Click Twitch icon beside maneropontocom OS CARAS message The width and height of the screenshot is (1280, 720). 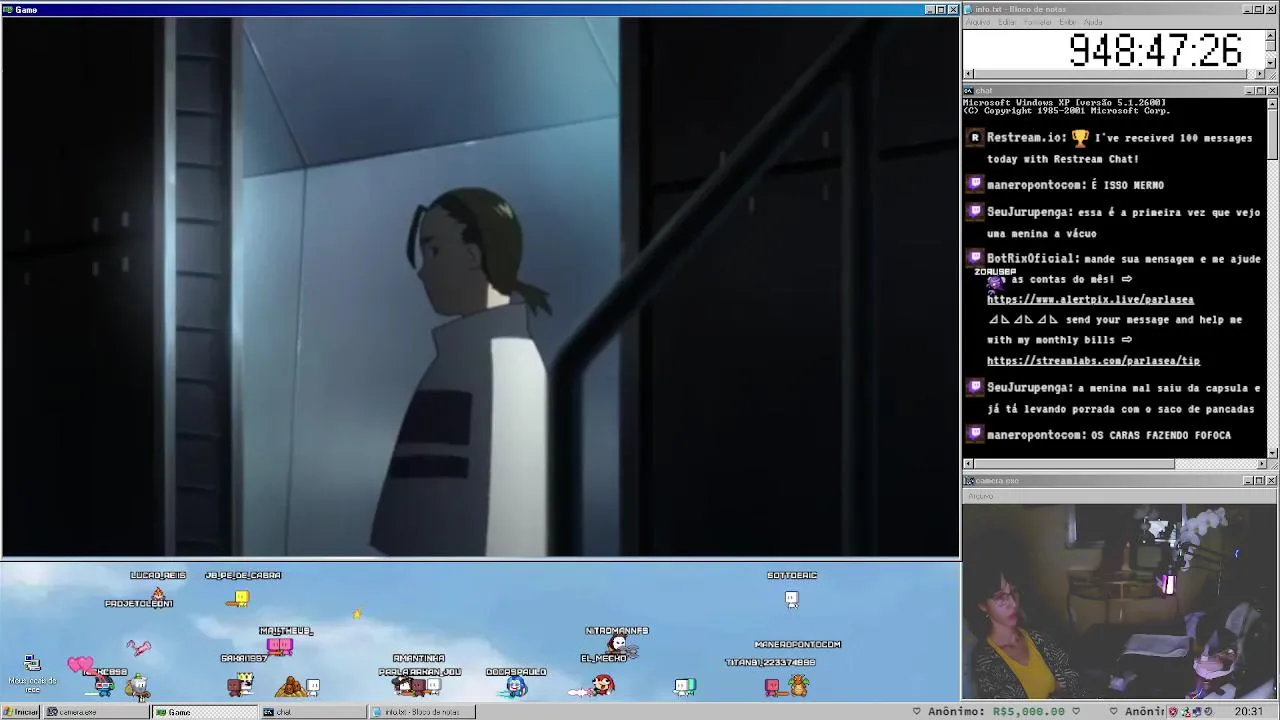(976, 434)
